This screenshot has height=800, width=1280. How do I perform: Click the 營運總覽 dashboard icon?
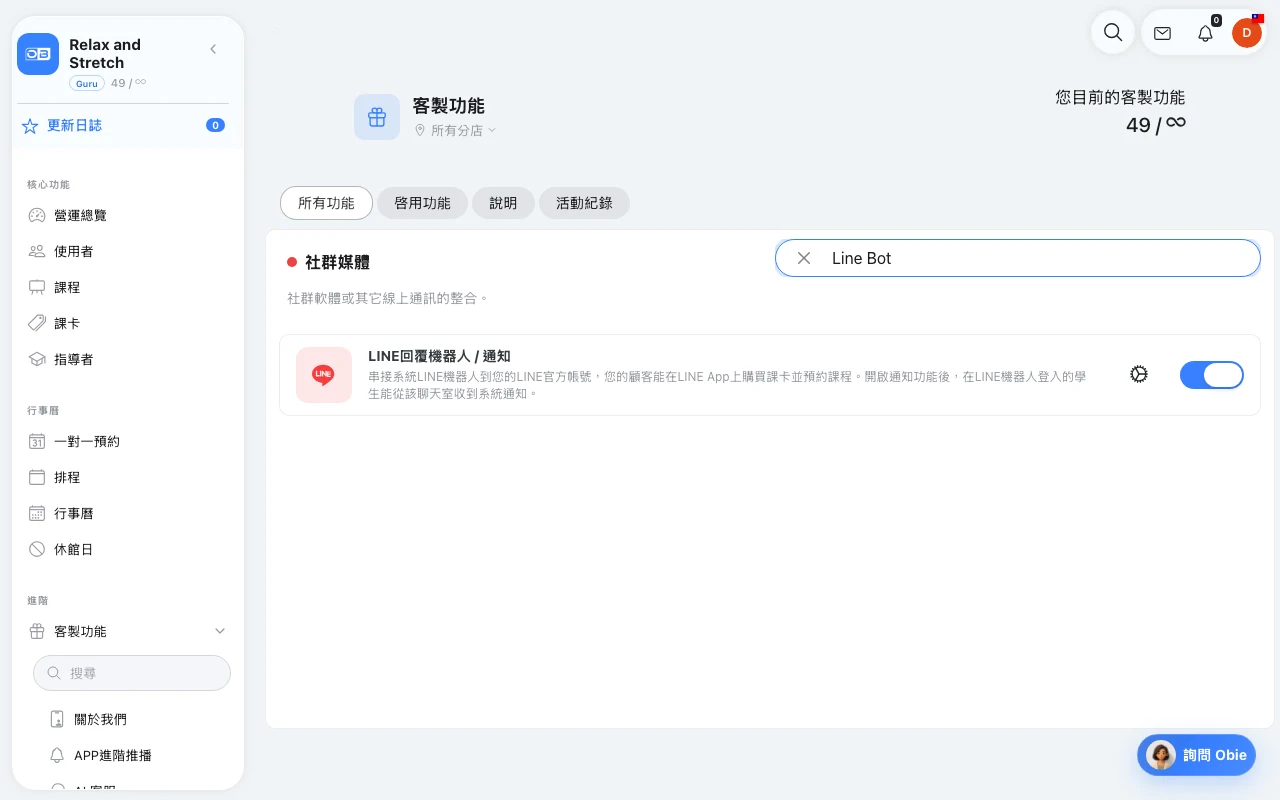tap(37, 215)
